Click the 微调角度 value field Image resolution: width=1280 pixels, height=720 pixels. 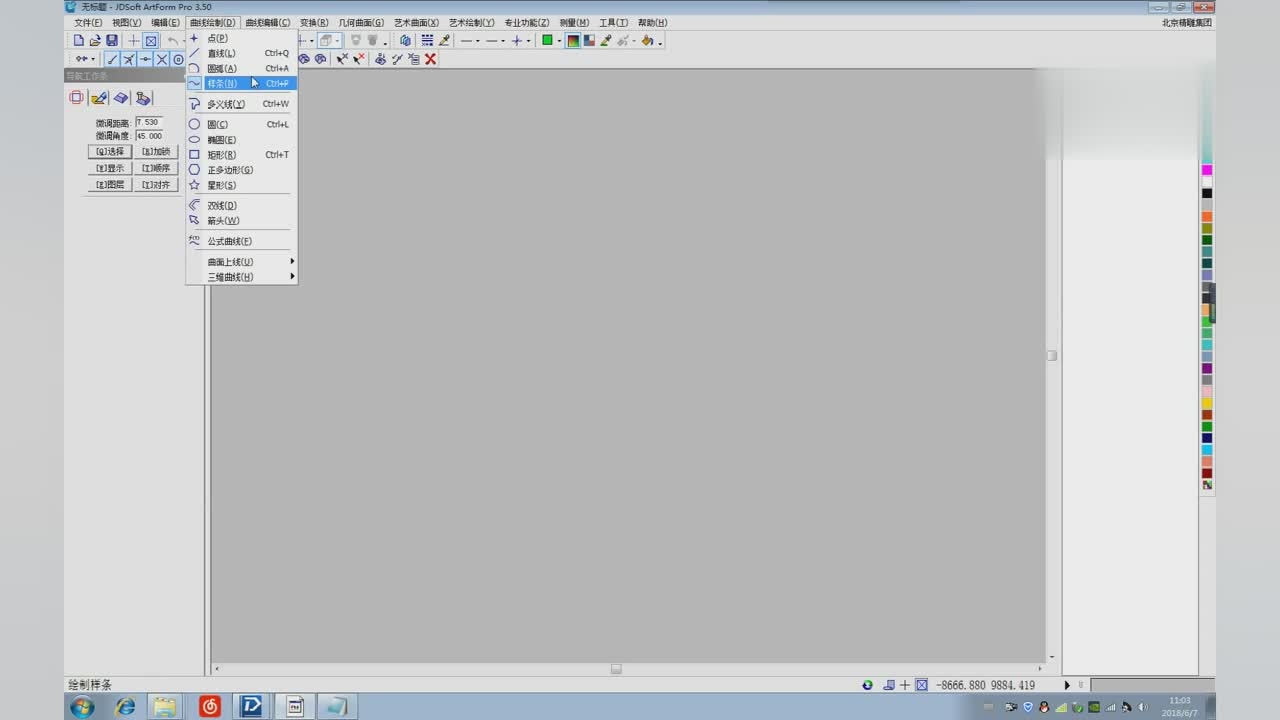148,135
